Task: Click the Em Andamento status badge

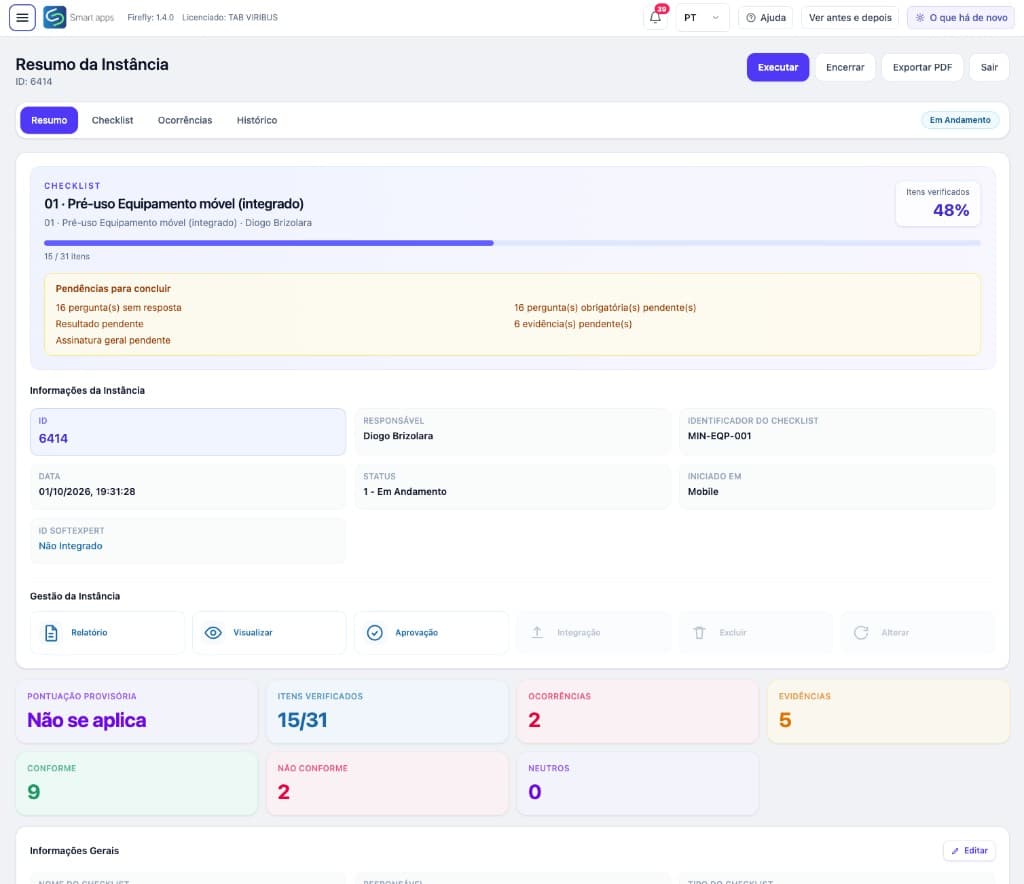Action: coord(959,120)
